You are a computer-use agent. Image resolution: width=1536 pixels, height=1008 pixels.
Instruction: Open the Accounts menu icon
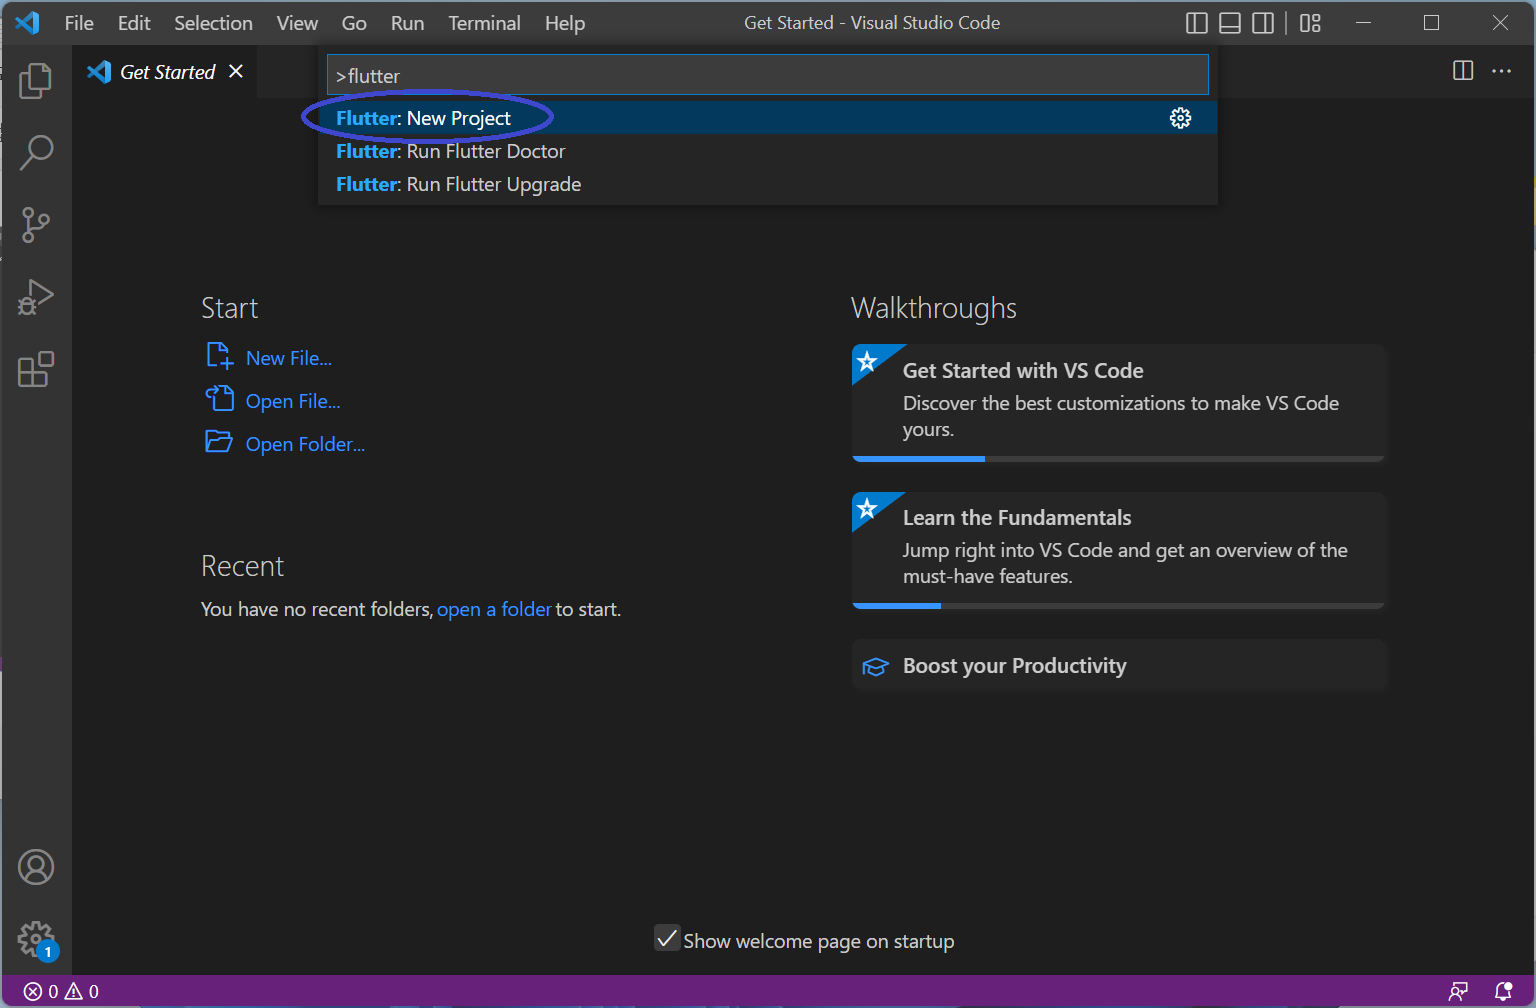point(36,867)
